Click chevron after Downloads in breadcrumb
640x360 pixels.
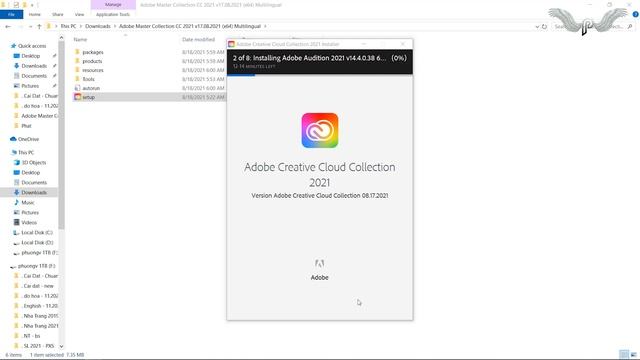[115, 26]
